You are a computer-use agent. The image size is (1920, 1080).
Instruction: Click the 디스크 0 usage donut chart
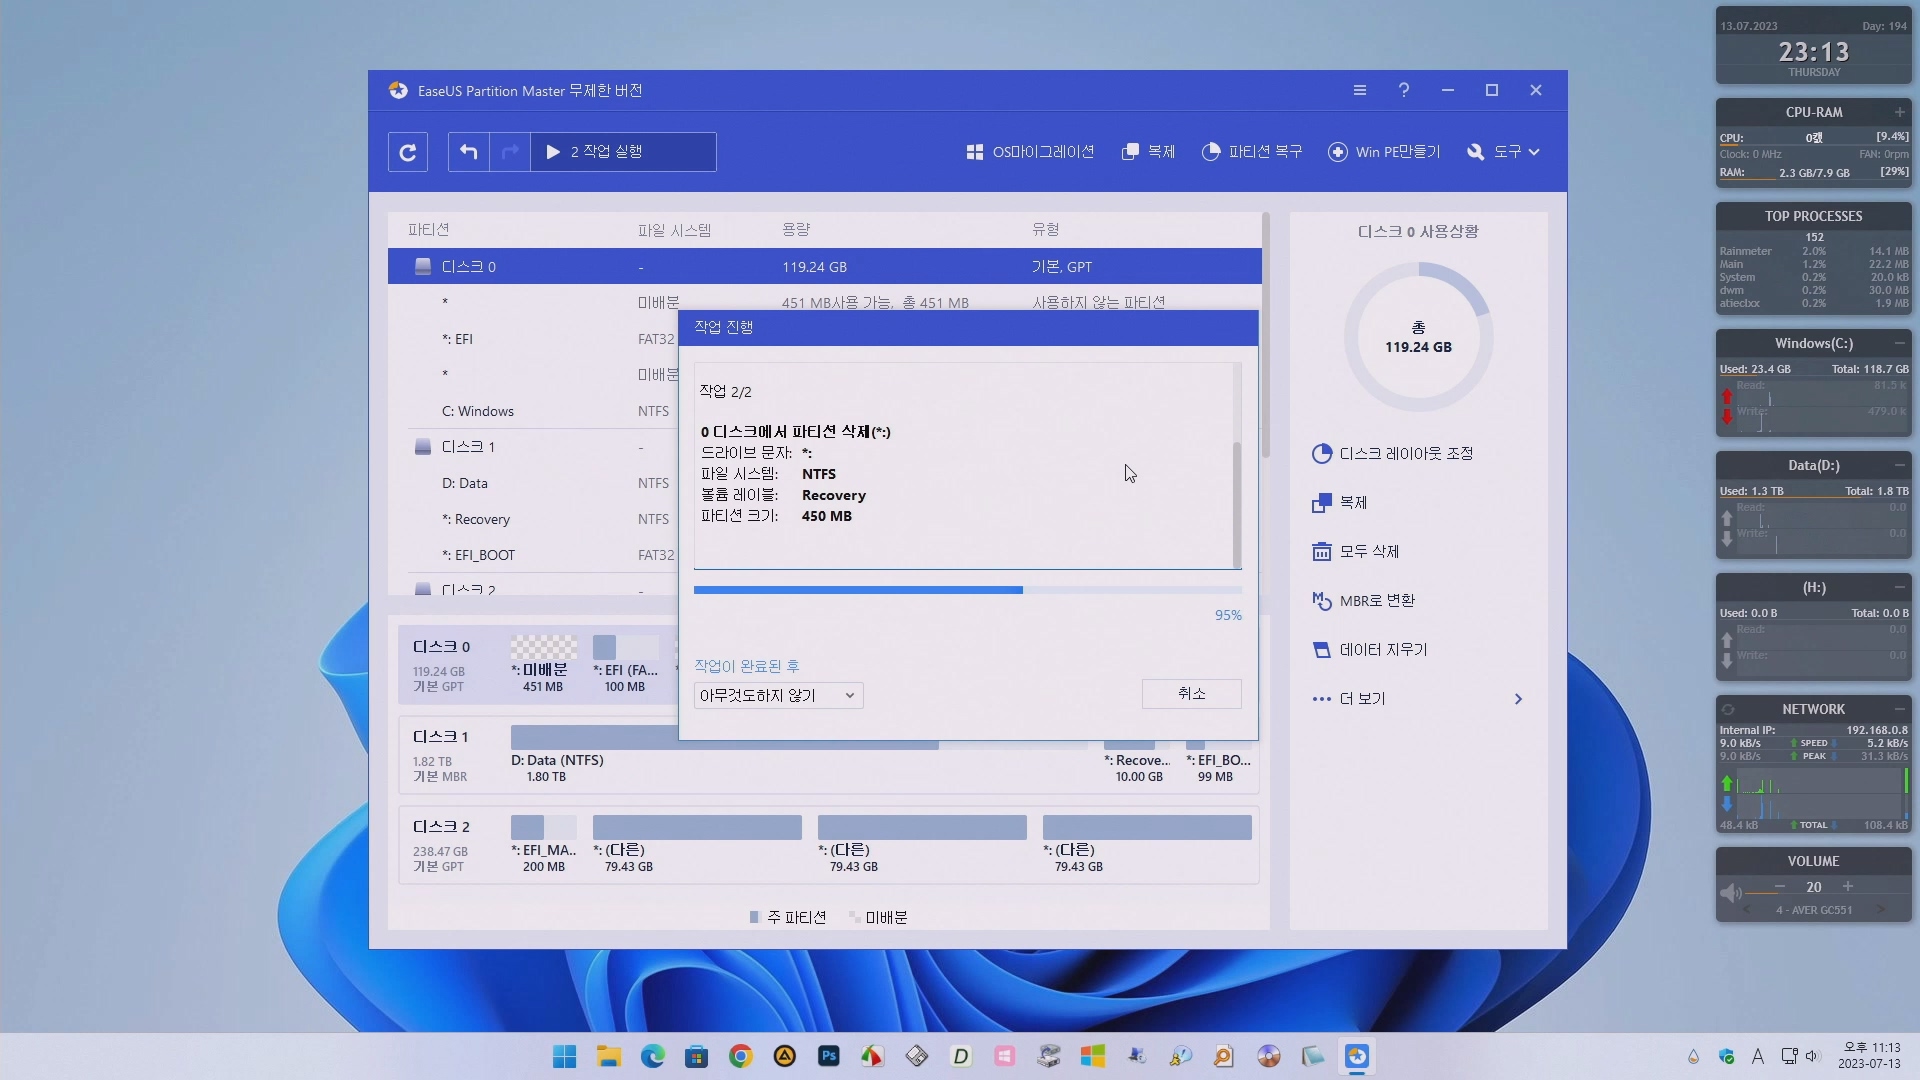pos(1418,337)
